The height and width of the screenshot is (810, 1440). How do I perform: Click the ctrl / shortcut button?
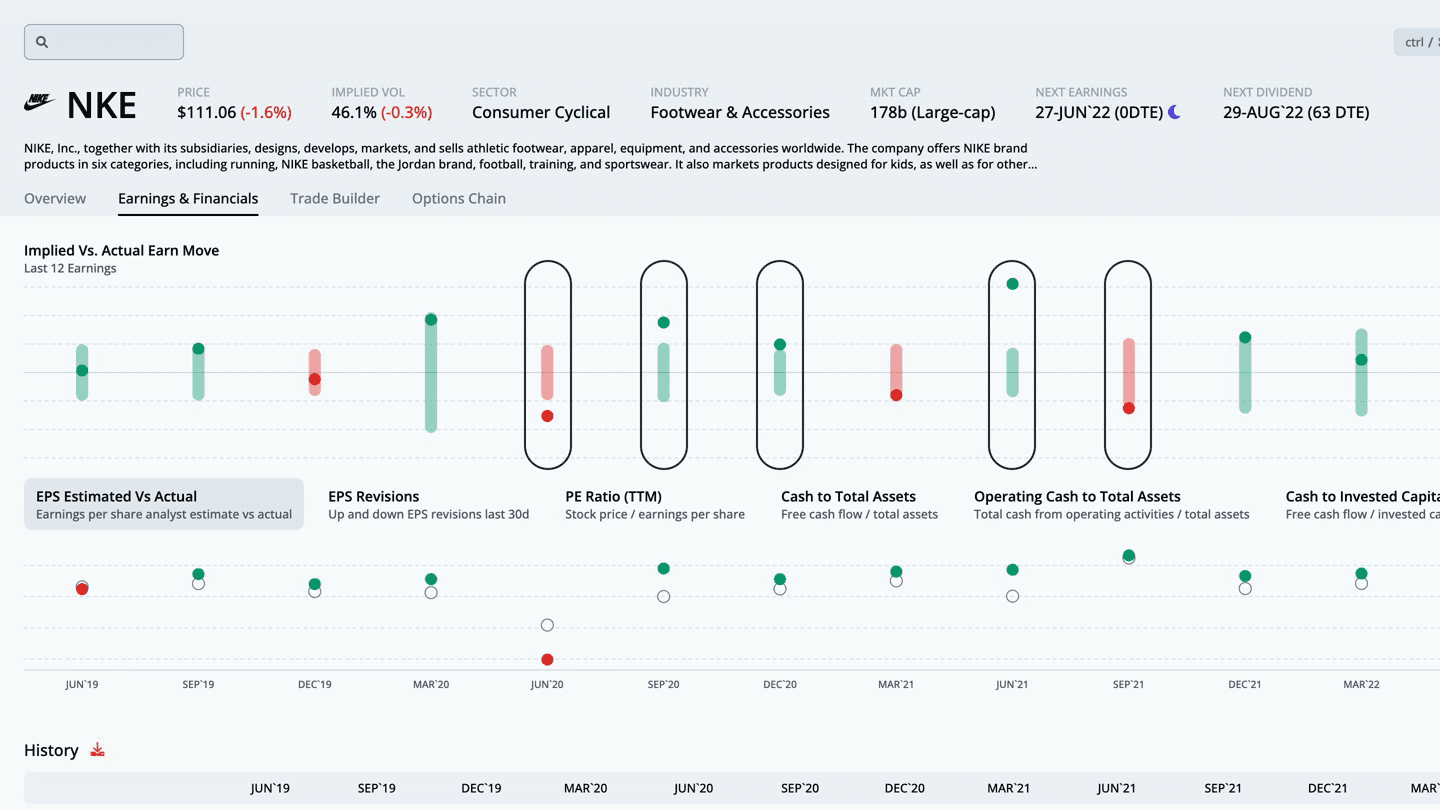point(1418,42)
